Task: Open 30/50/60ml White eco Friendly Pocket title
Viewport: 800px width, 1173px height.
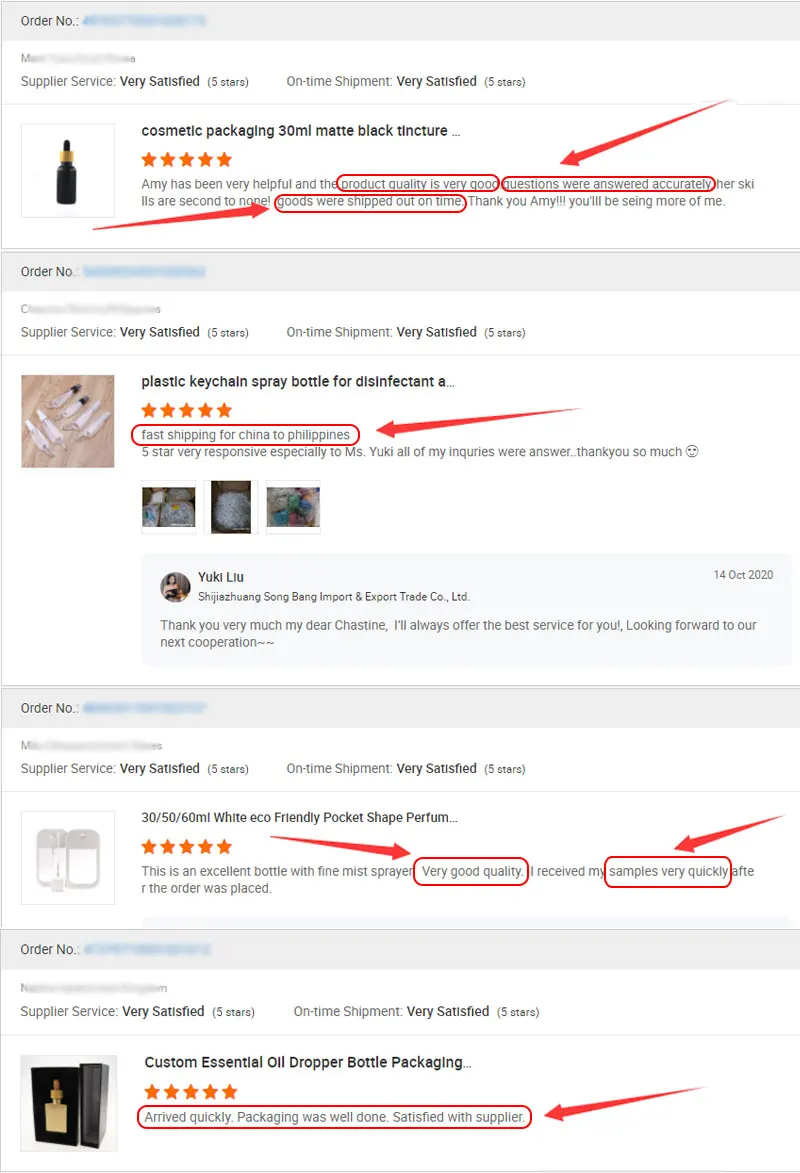Action: coord(299,818)
